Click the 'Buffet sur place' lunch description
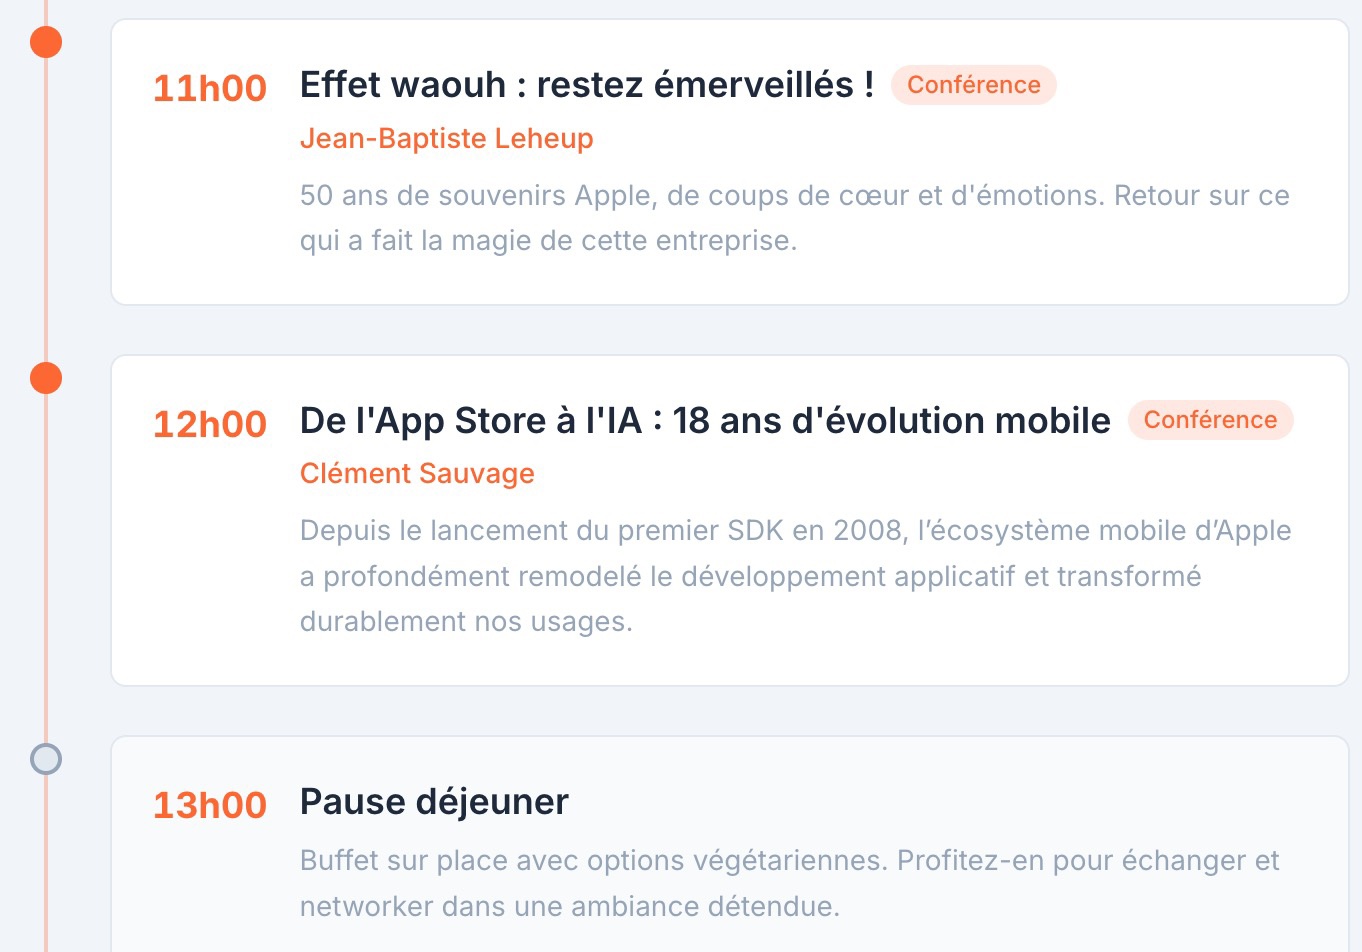This screenshot has height=952, width=1362. click(789, 883)
